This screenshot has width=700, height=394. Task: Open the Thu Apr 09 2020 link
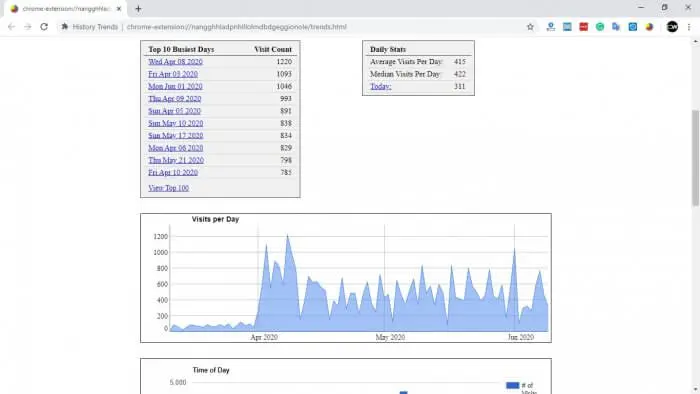(x=175, y=99)
